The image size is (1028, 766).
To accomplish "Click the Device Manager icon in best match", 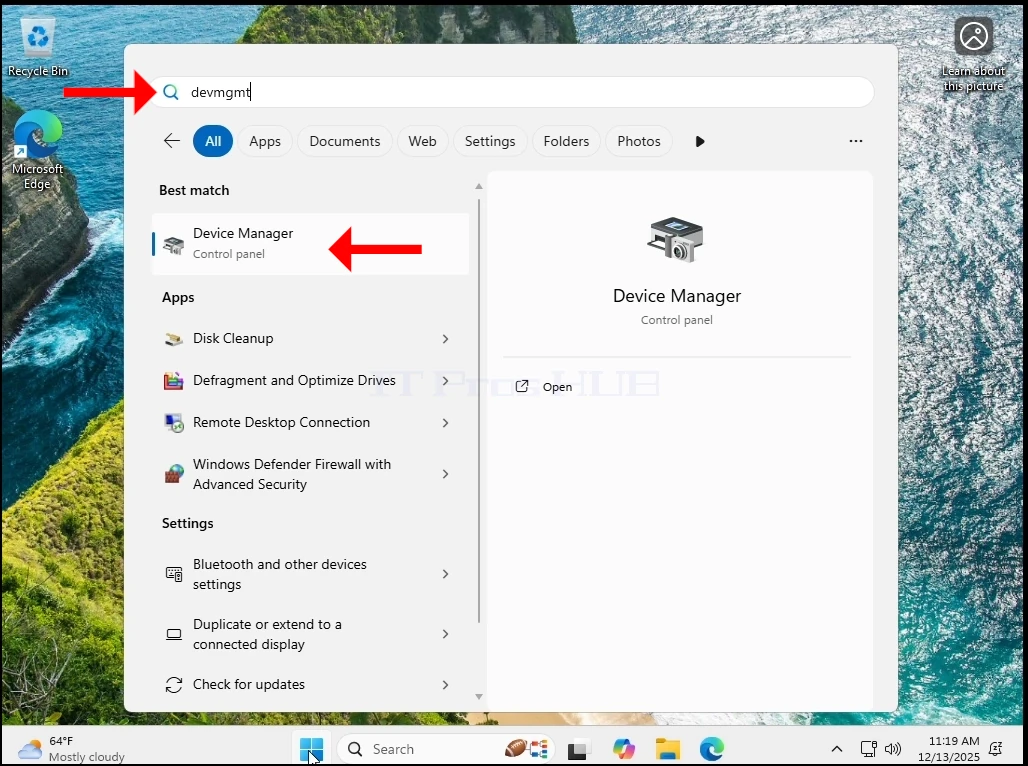I will (174, 245).
